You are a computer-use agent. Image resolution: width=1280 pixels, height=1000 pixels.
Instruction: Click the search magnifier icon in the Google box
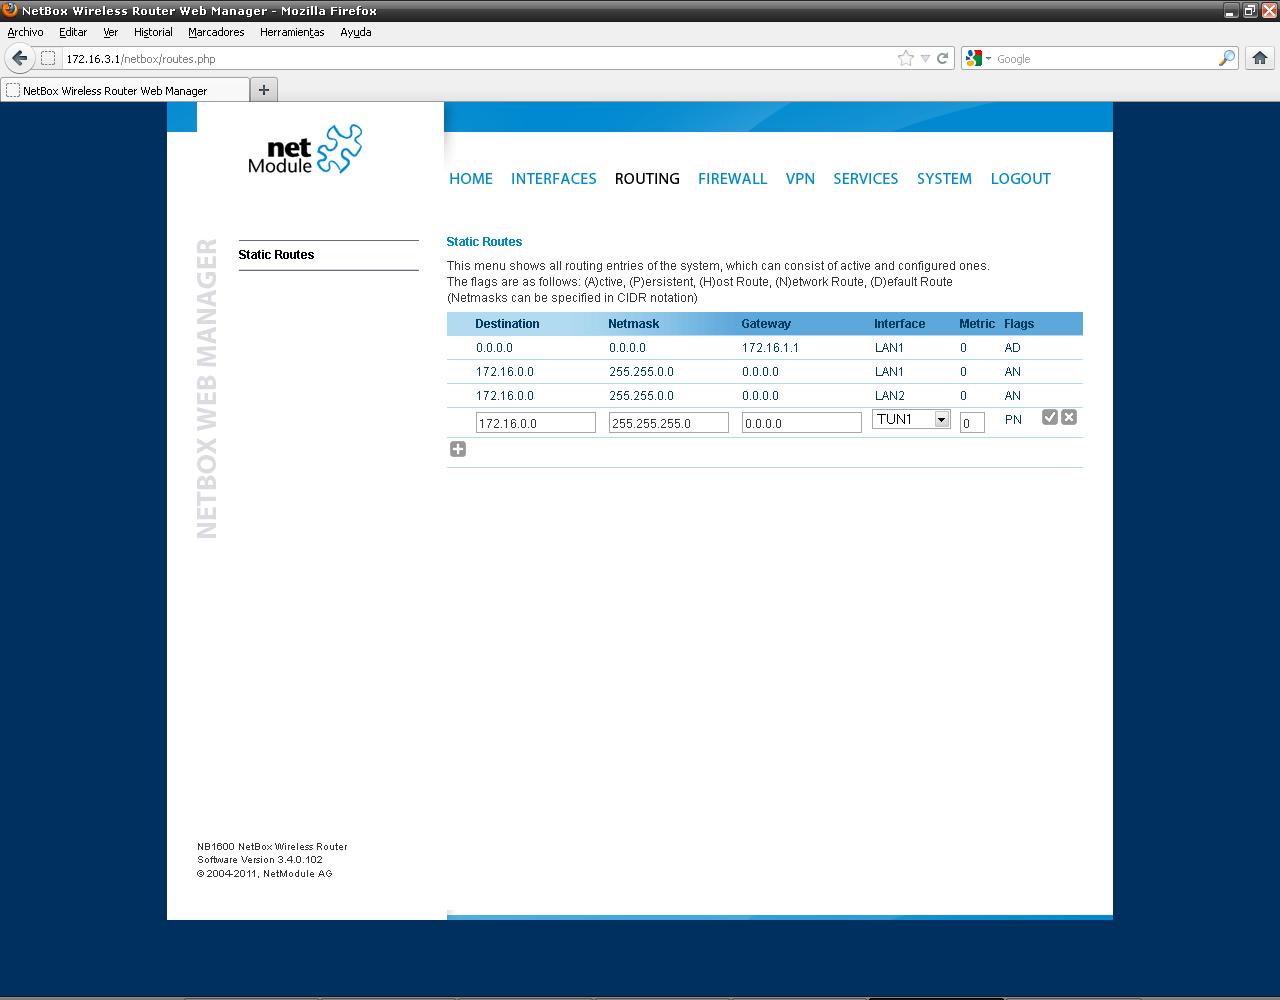[x=1227, y=58]
